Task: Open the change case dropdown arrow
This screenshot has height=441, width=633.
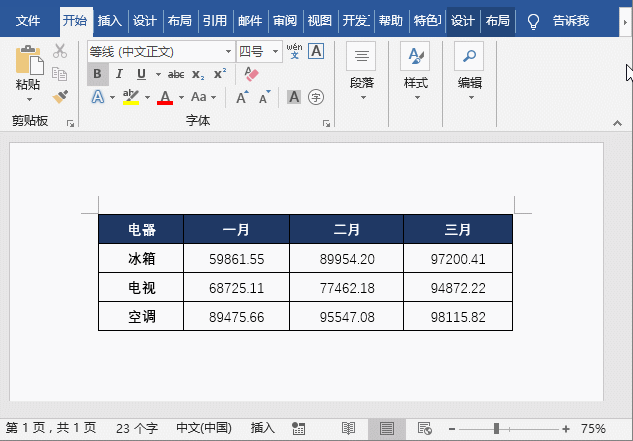Action: click(214, 97)
